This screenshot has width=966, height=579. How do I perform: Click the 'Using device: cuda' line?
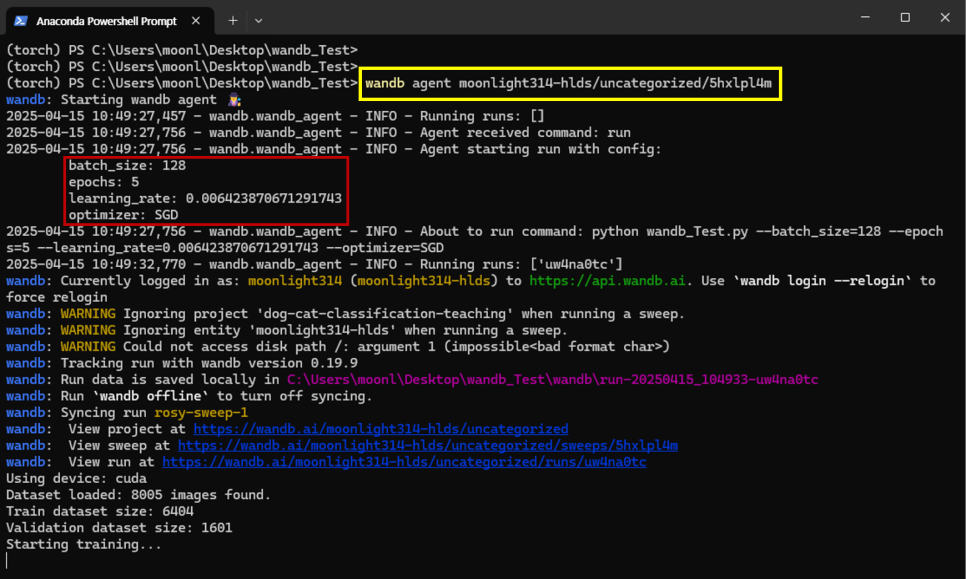[x=76, y=479]
